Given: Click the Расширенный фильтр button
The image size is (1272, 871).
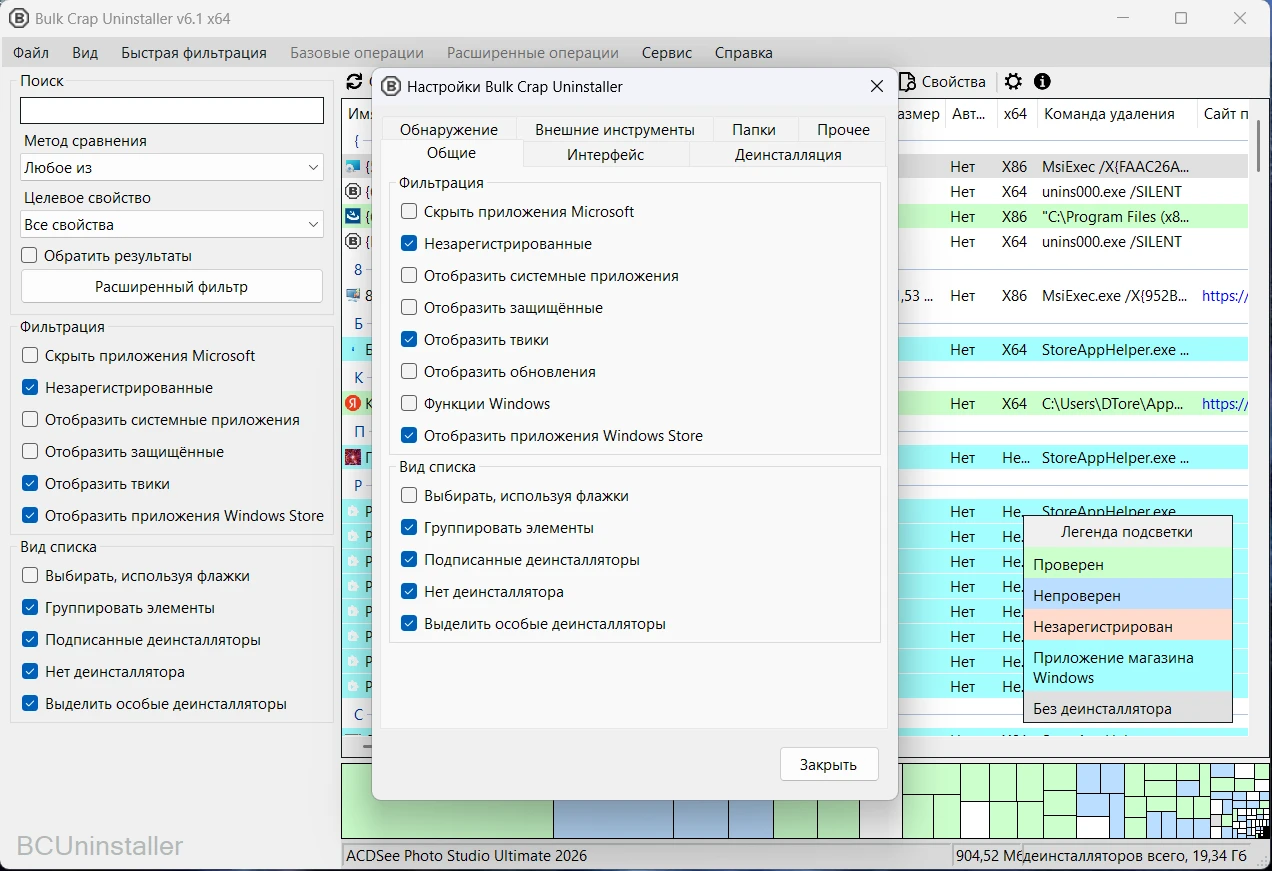Looking at the screenshot, I should [172, 287].
